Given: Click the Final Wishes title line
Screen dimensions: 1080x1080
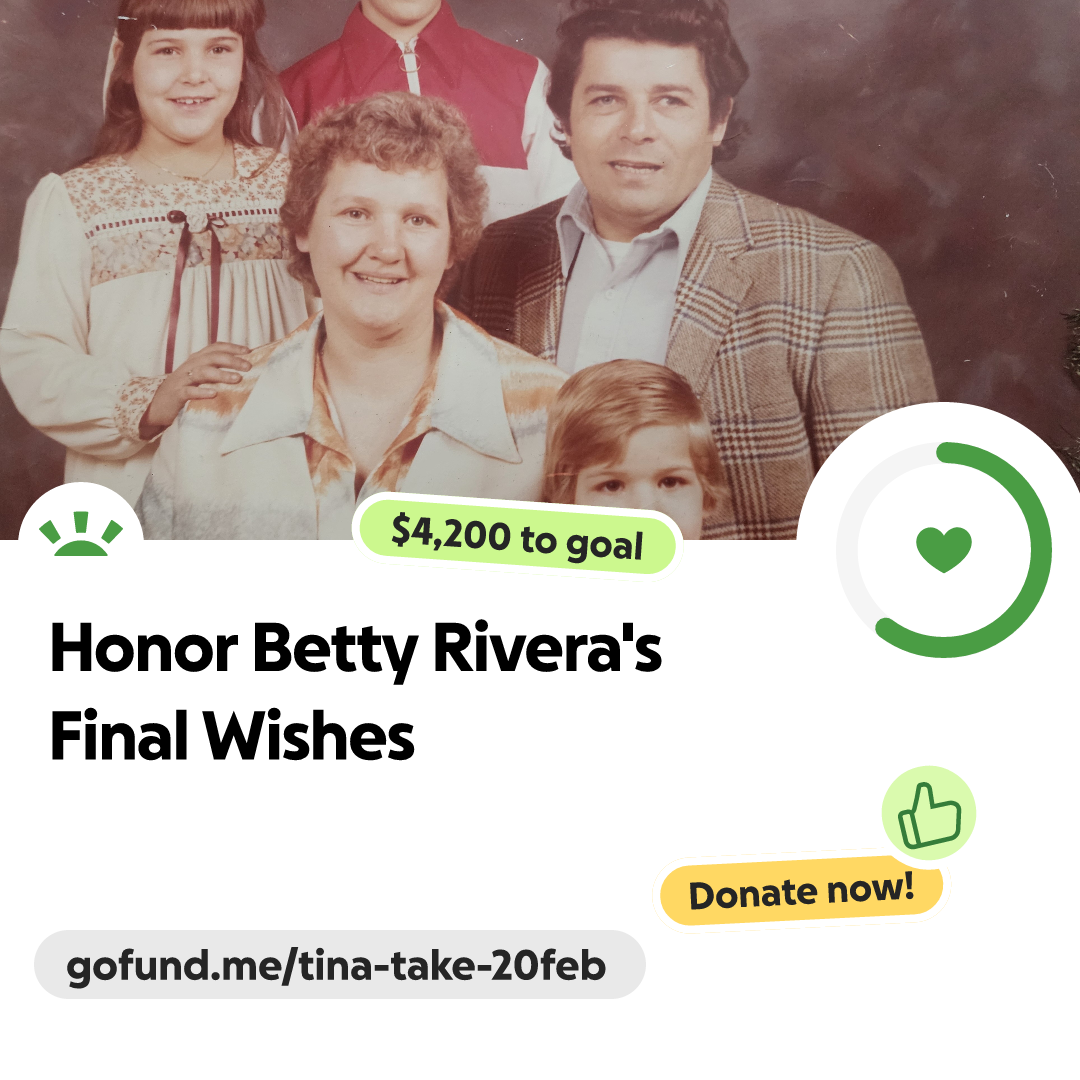Looking at the screenshot, I should [x=232, y=736].
